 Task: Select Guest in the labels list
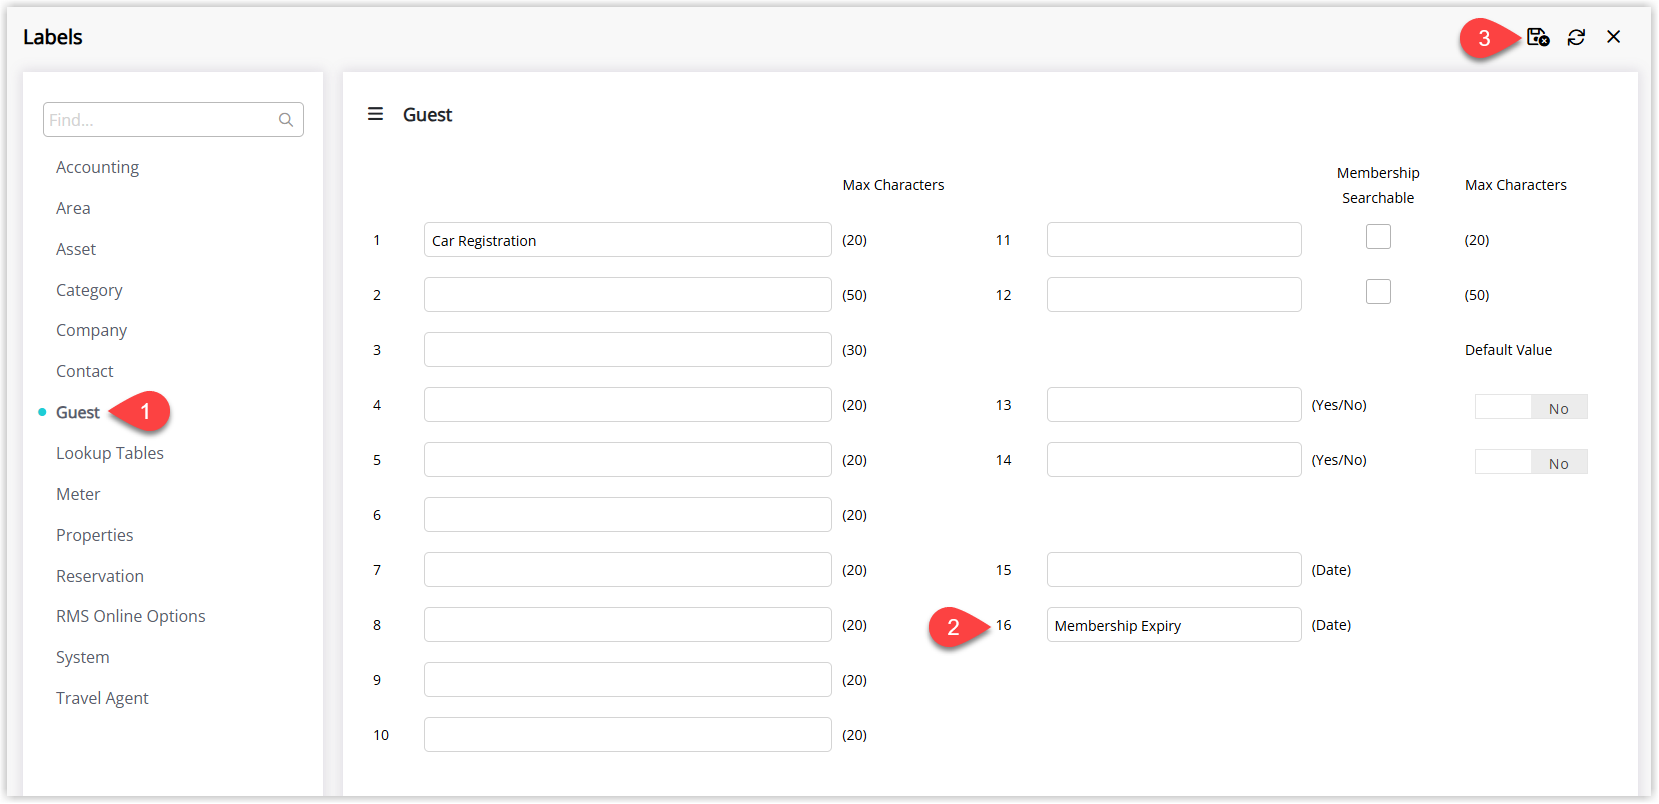78,412
